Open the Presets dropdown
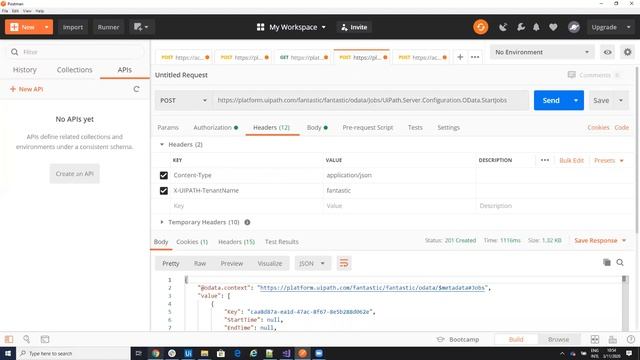Screen dimensions: 640x360 point(609,160)
